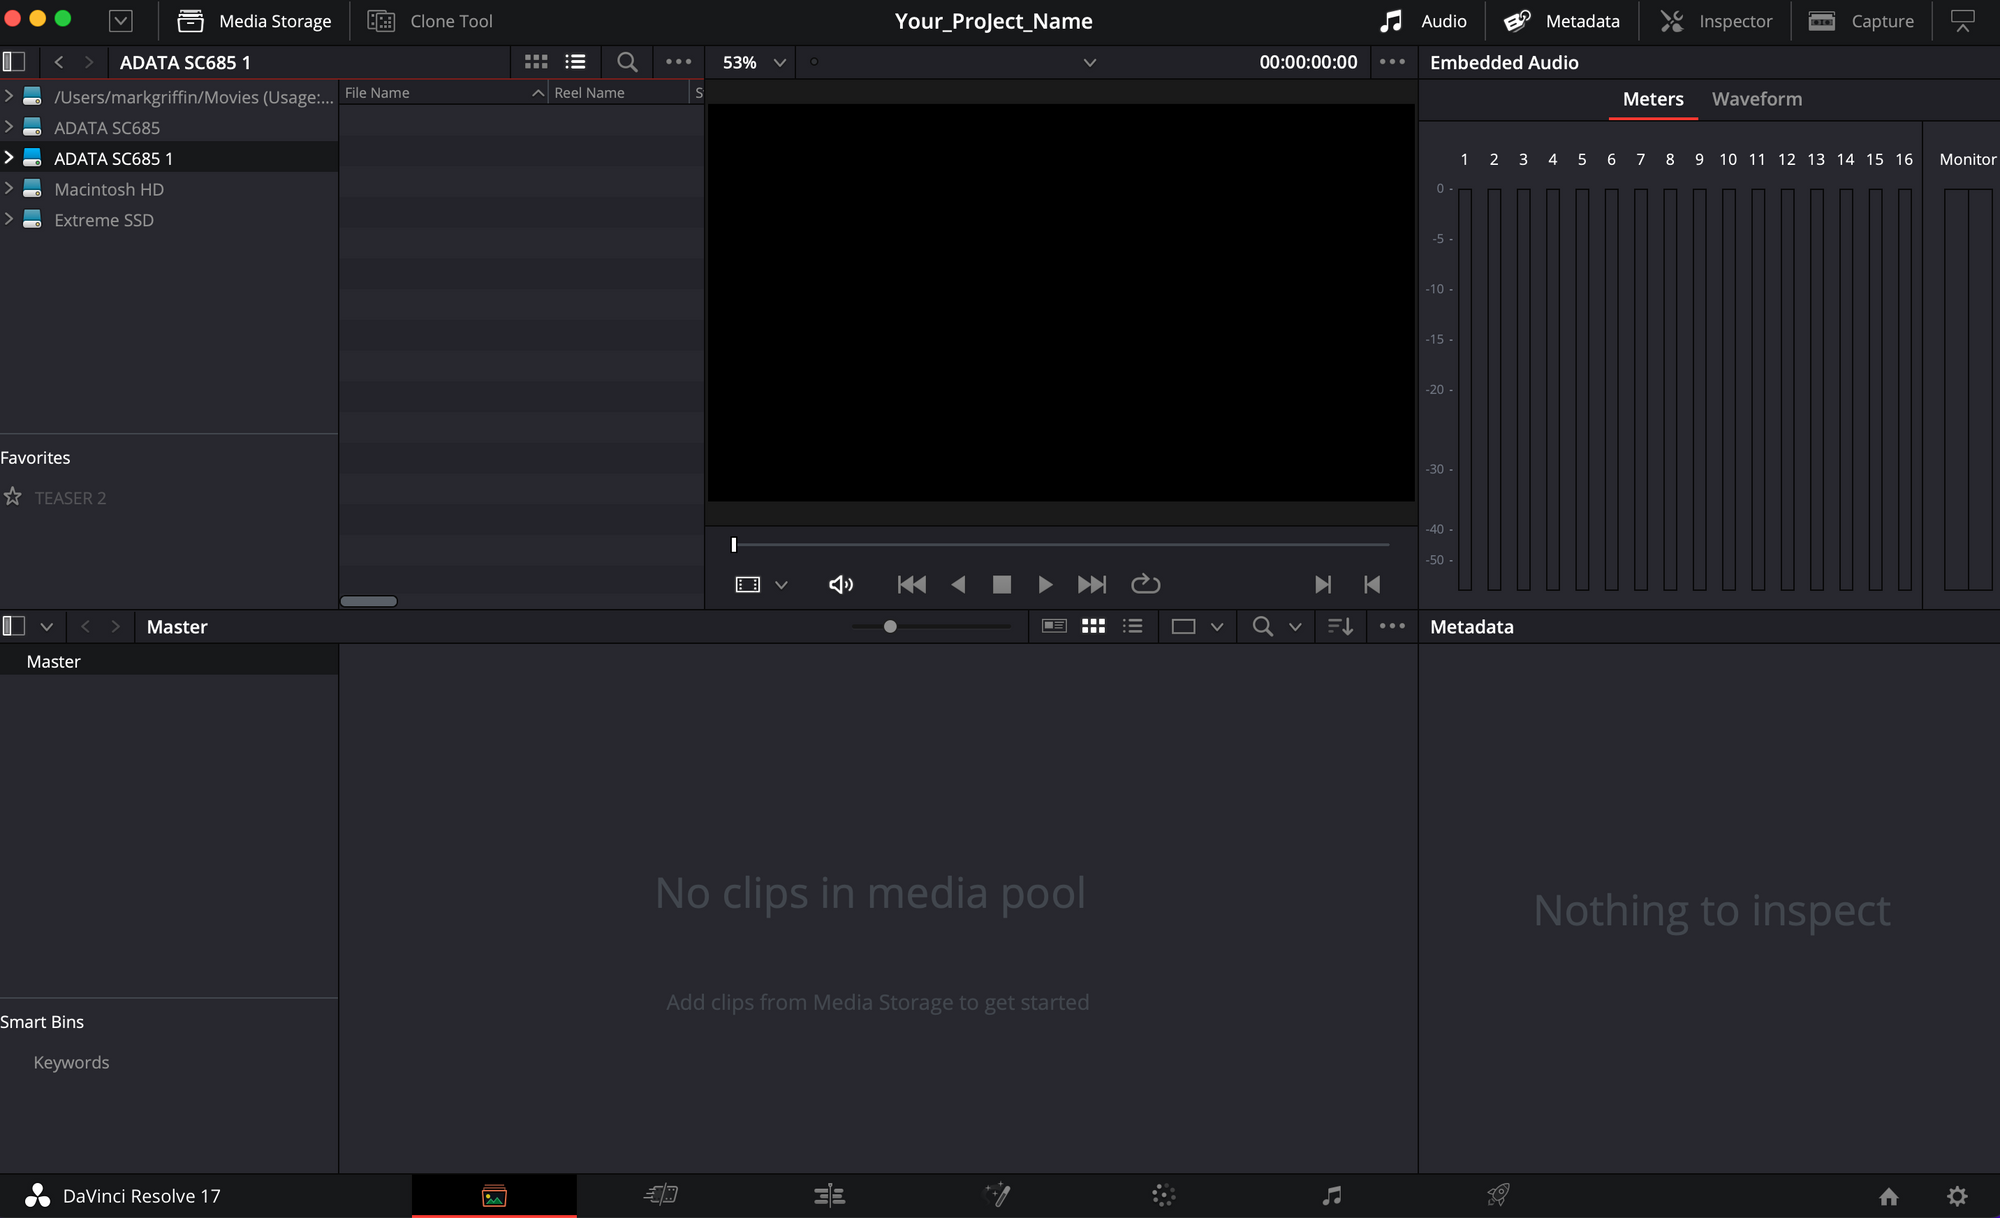Open the Deliver rocket page icon
Viewport: 2000px width, 1218px height.
[1498, 1195]
